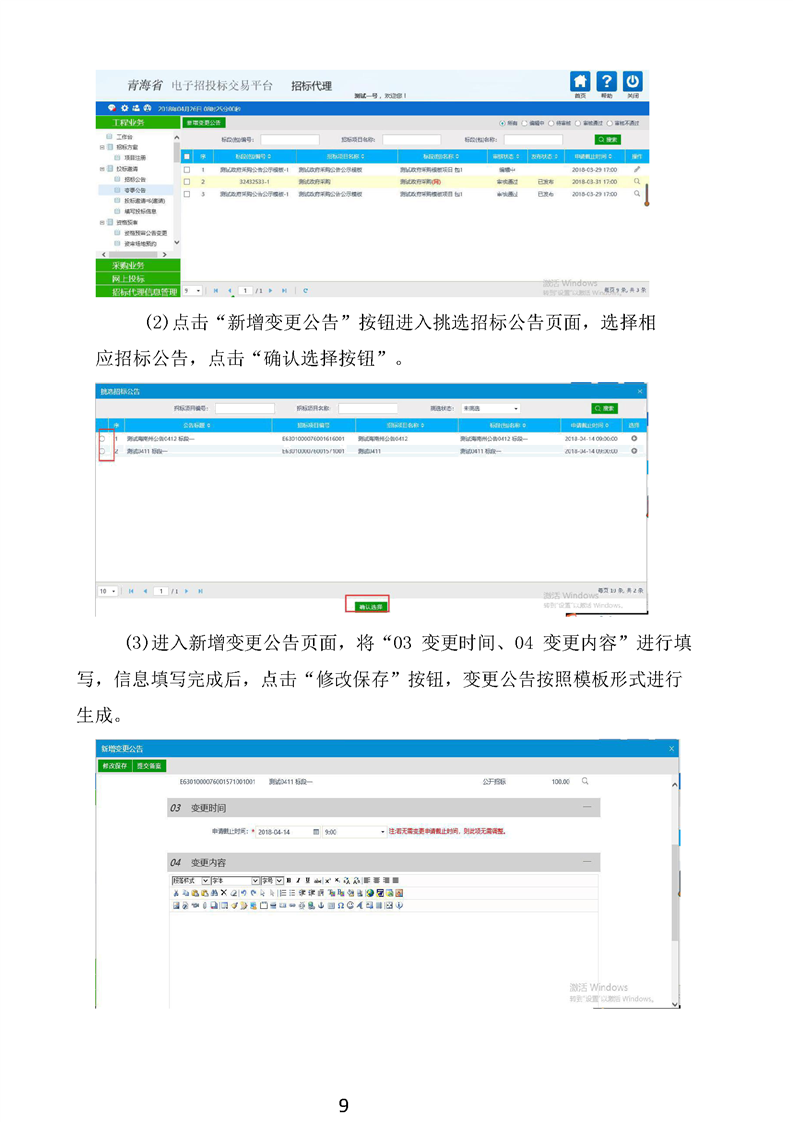The width and height of the screenshot is (793, 1122).
Task: Click the 修改保存 button
Action: click(x=113, y=765)
